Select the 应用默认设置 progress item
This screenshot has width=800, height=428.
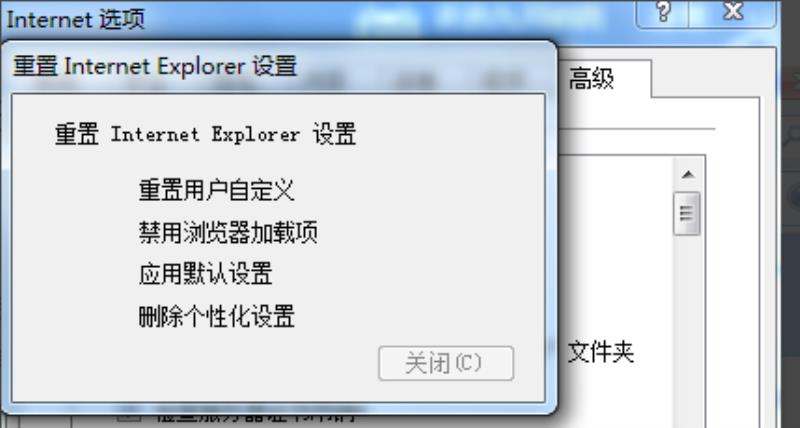pyautogui.click(x=205, y=274)
